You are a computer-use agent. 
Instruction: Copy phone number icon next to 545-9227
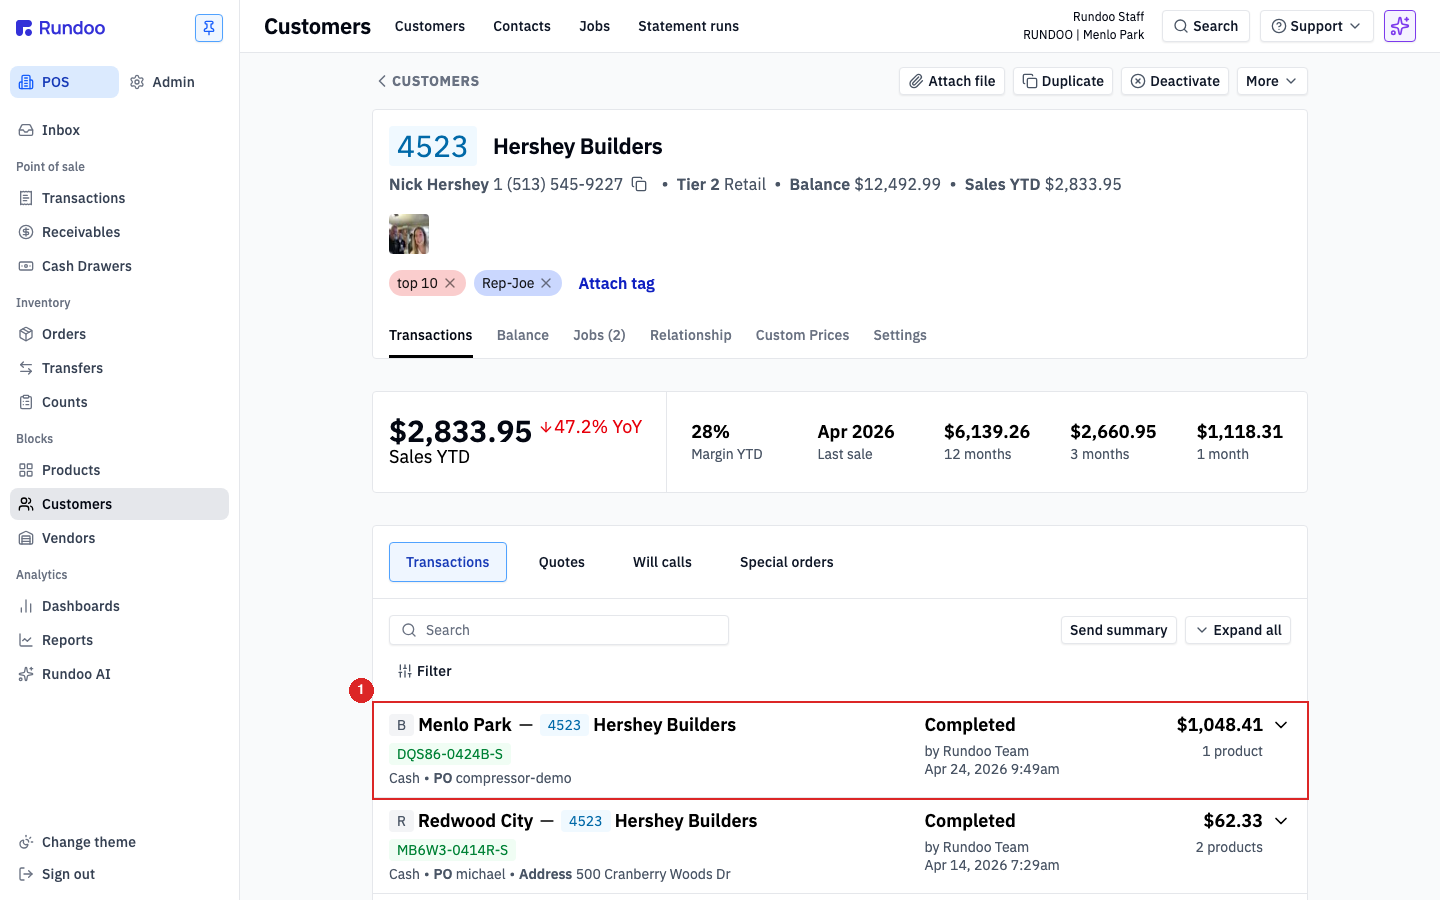coord(639,184)
